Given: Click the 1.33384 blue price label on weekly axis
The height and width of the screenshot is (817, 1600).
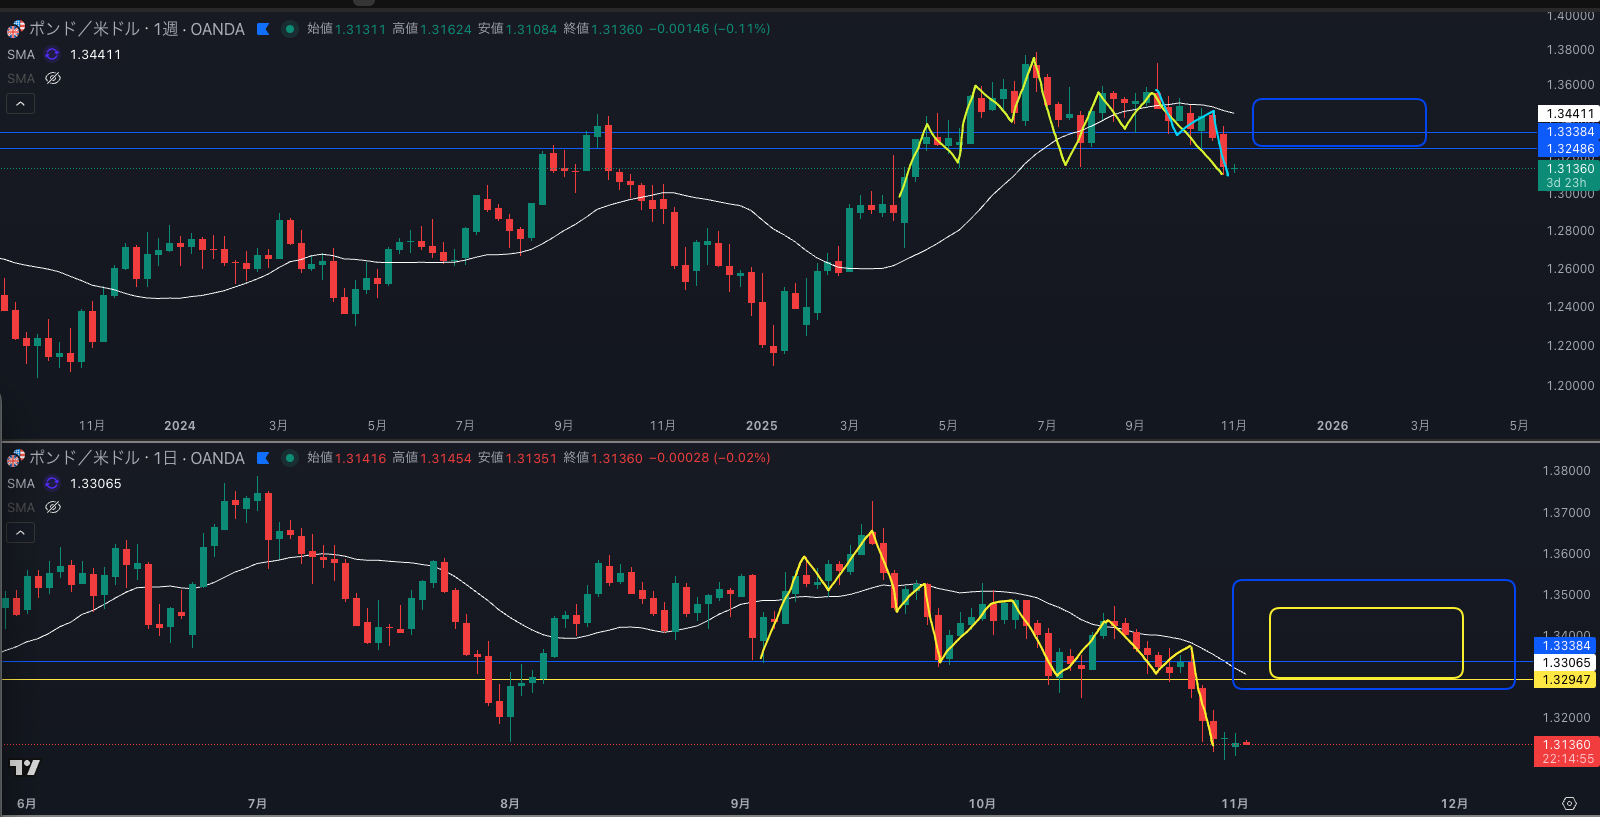Looking at the screenshot, I should [1569, 132].
